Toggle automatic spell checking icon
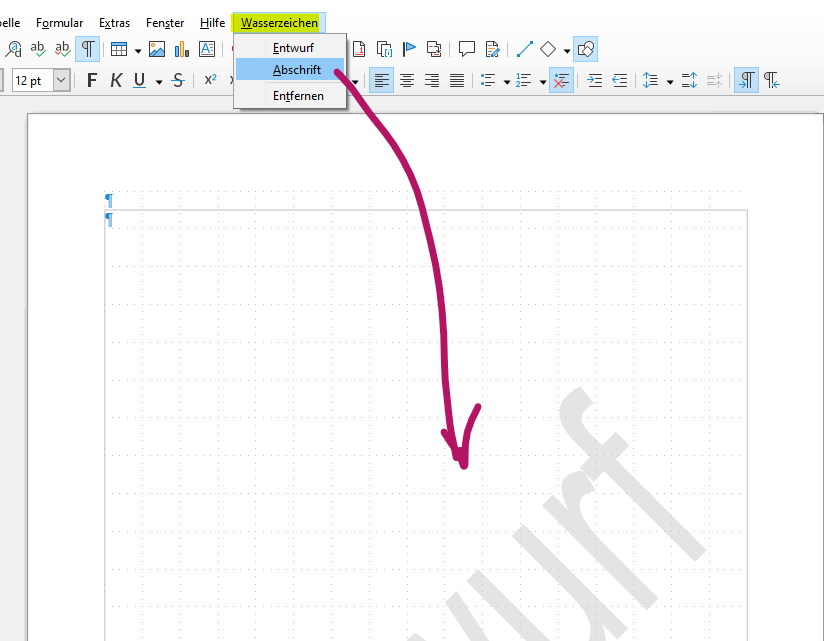The image size is (824, 641). [63, 49]
